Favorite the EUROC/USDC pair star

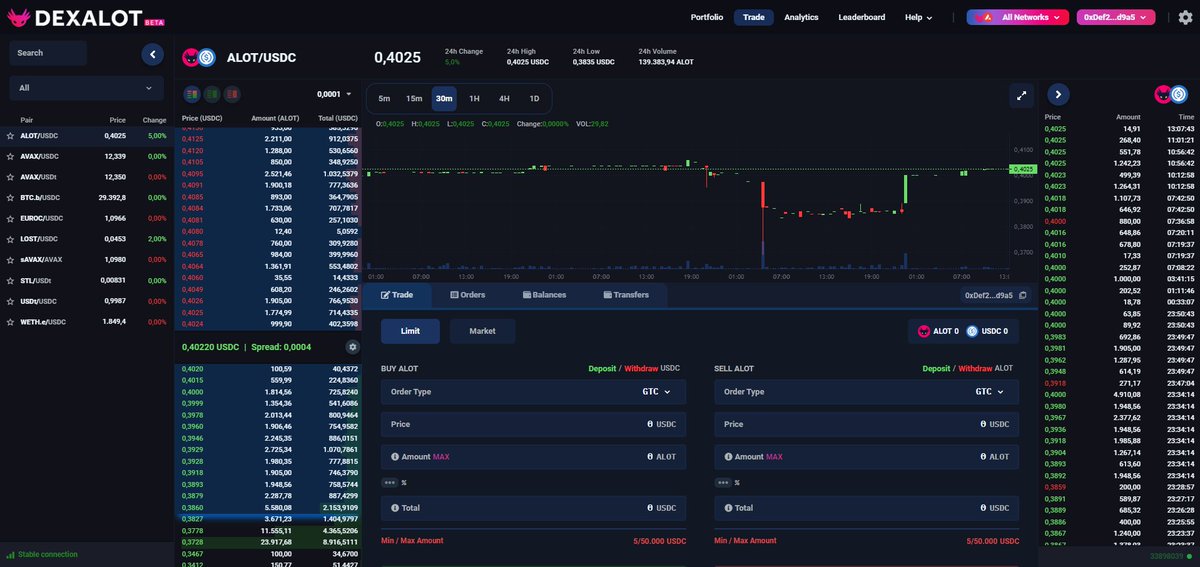click(x=10, y=219)
